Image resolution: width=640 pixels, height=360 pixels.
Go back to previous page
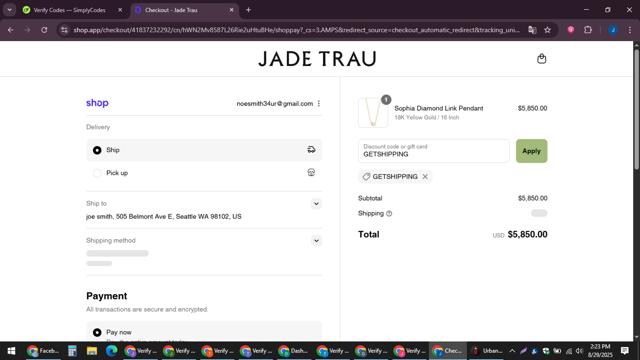click(x=11, y=30)
